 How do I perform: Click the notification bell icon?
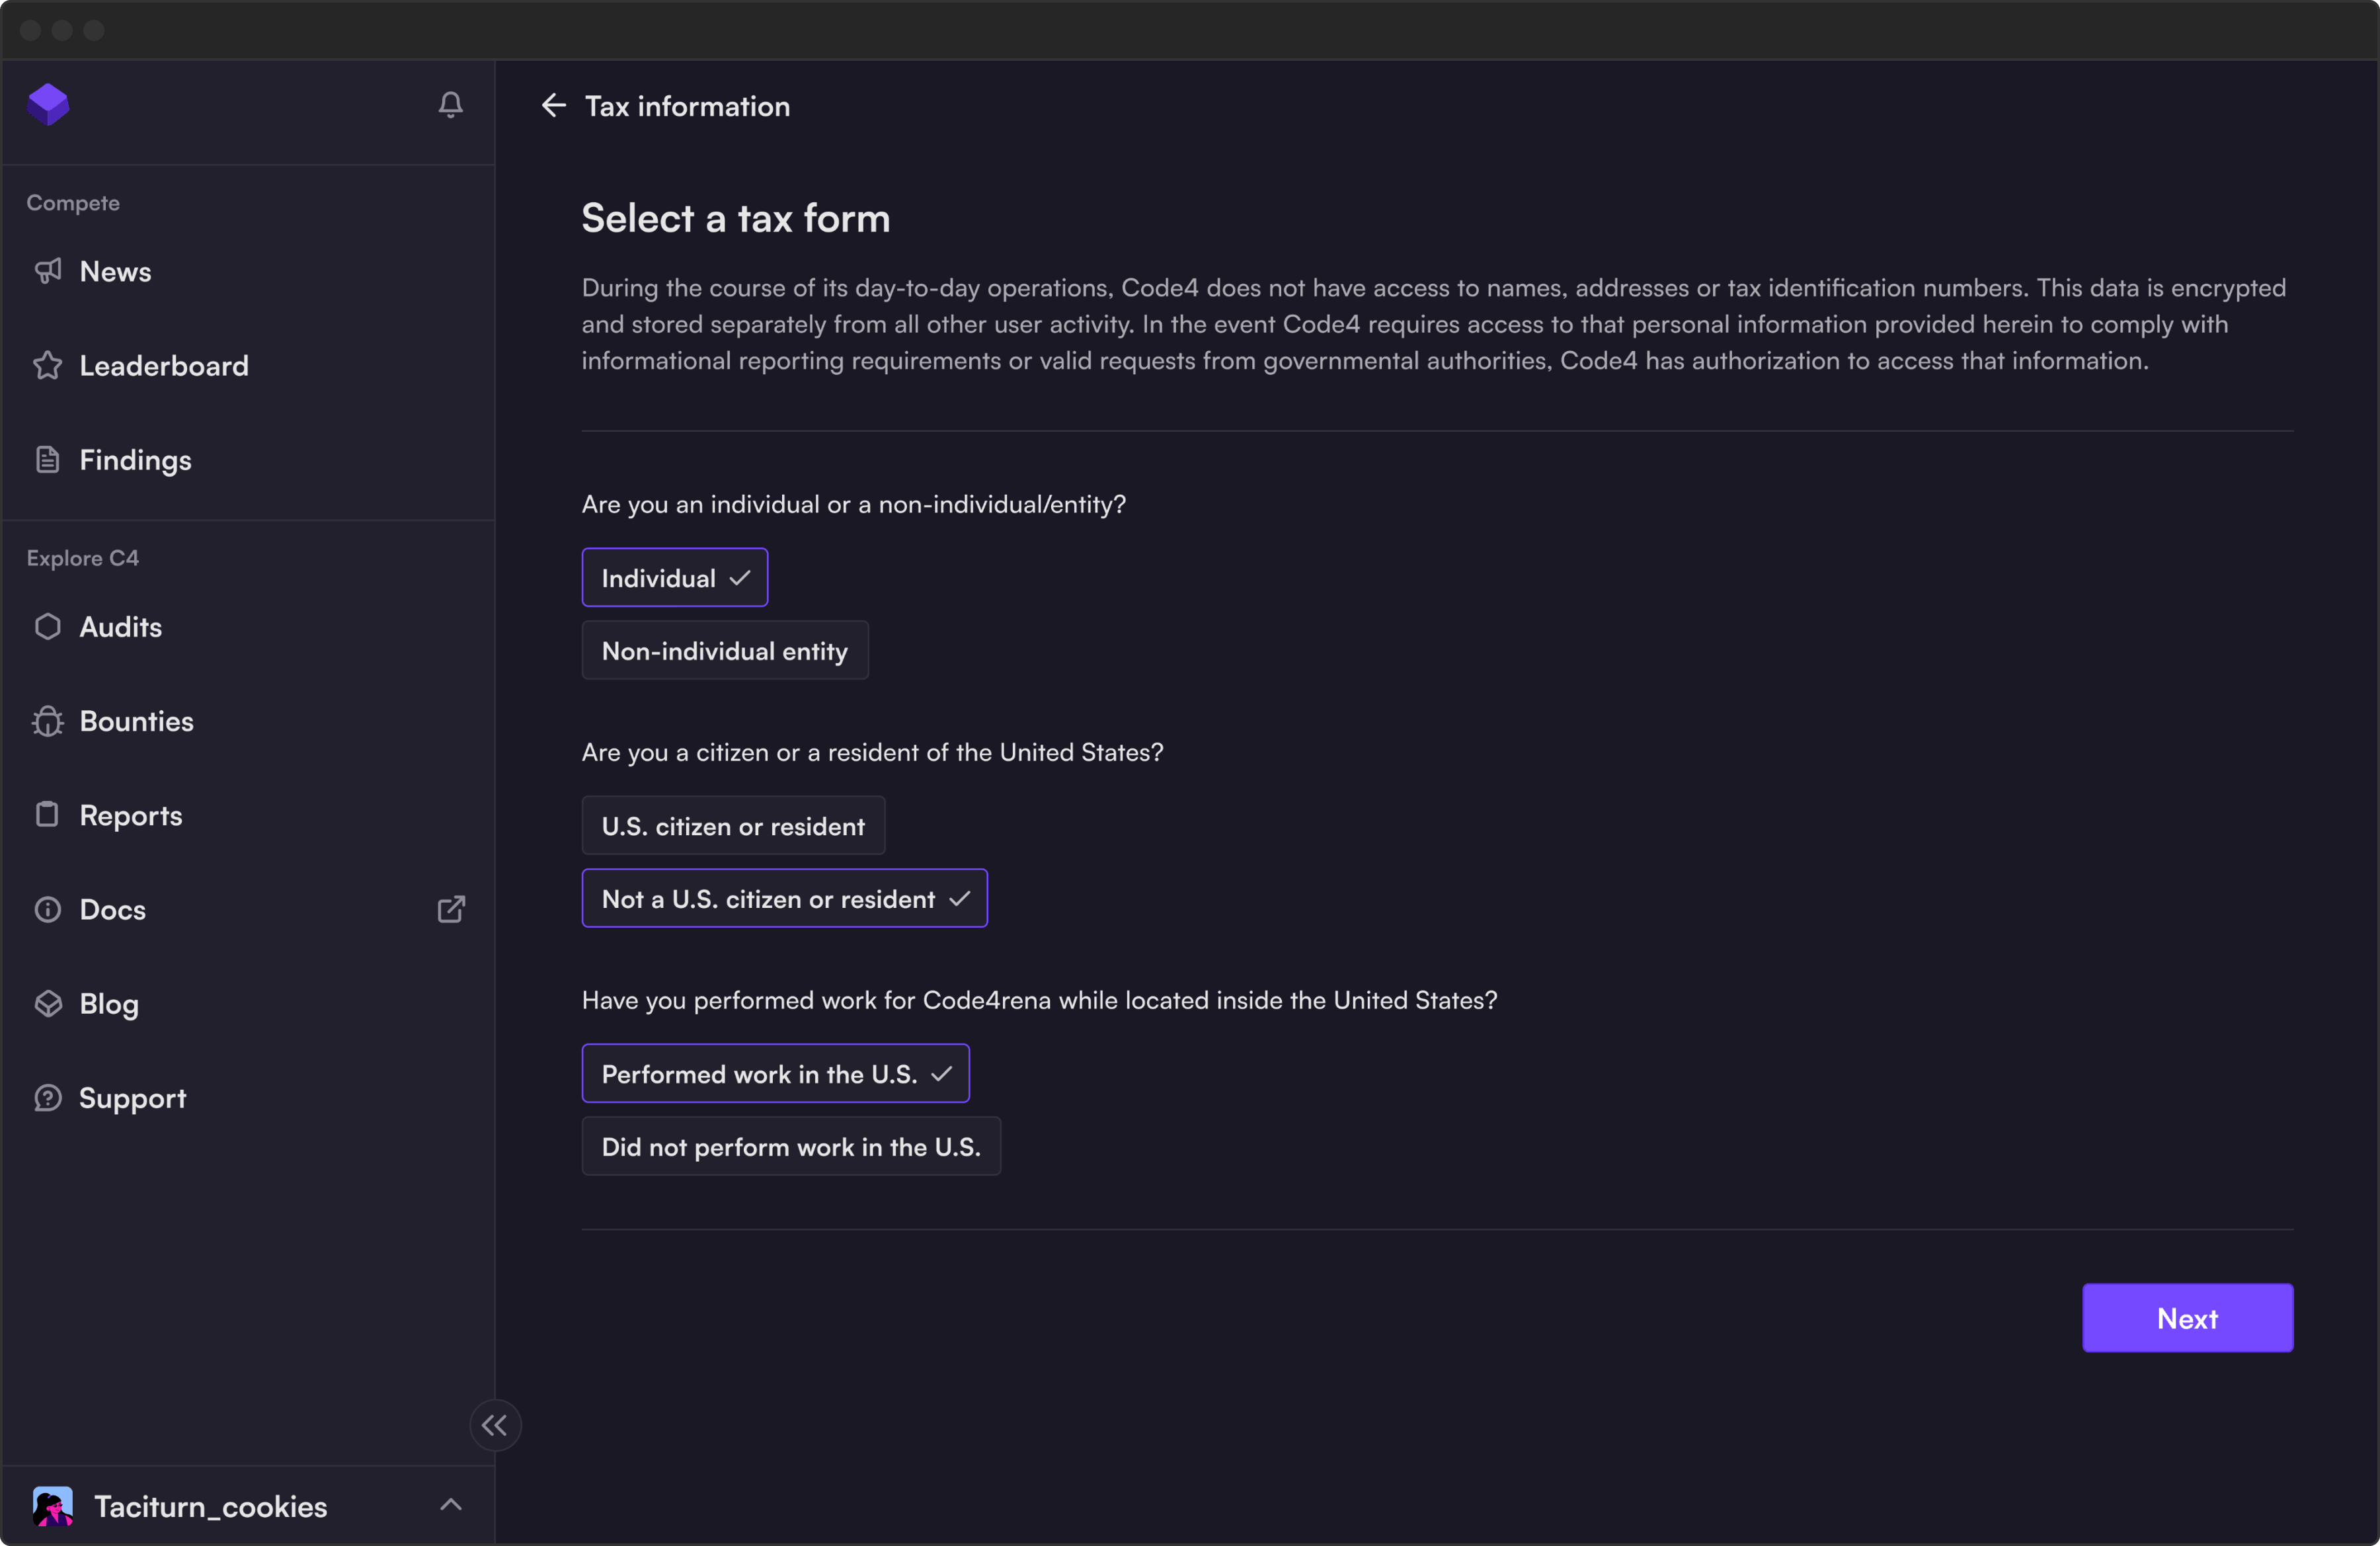pyautogui.click(x=450, y=104)
